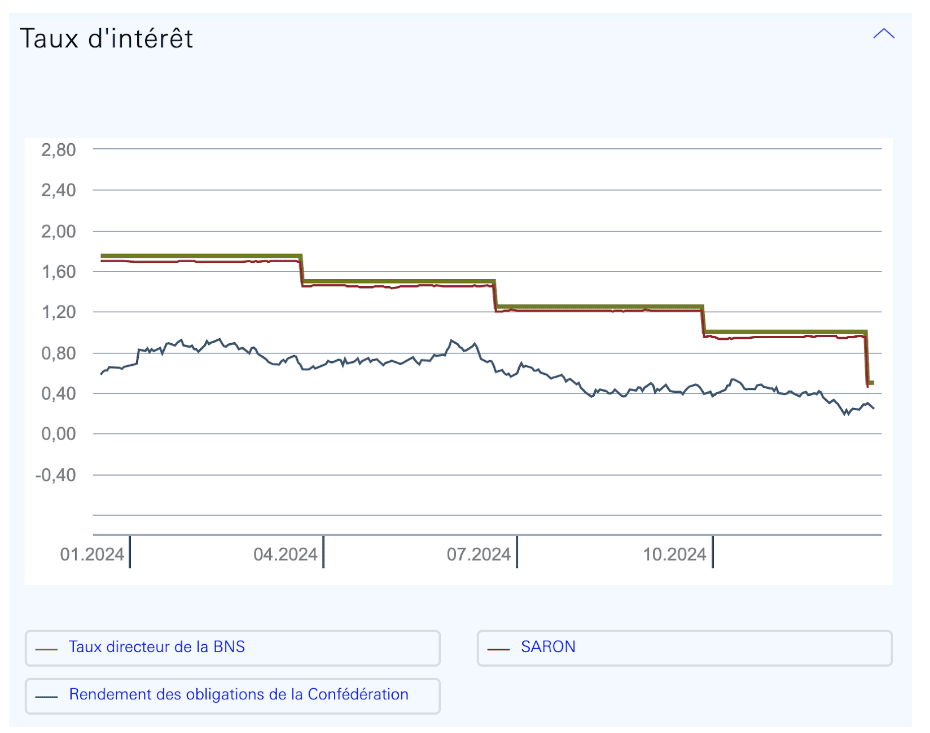Click the red line swatch beside SARON
This screenshot has height=733, width=930.
pyautogui.click(x=499, y=648)
